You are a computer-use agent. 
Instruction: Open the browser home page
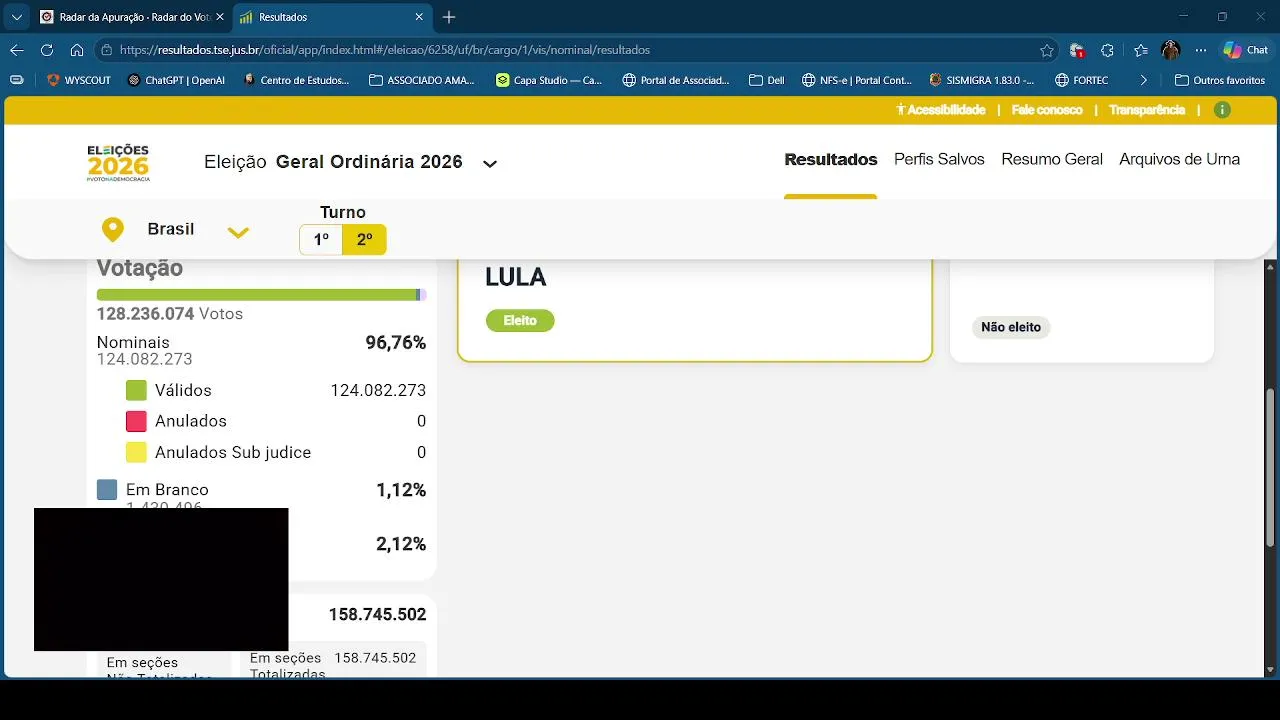pyautogui.click(x=76, y=50)
